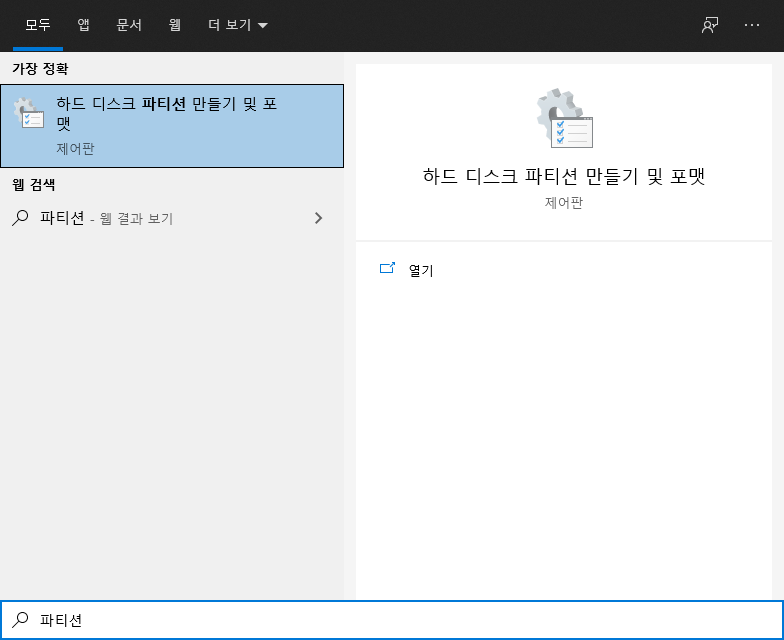Viewport: 784px width, 640px height.
Task: Expand the 더 보기 dropdown
Action: coord(238,24)
